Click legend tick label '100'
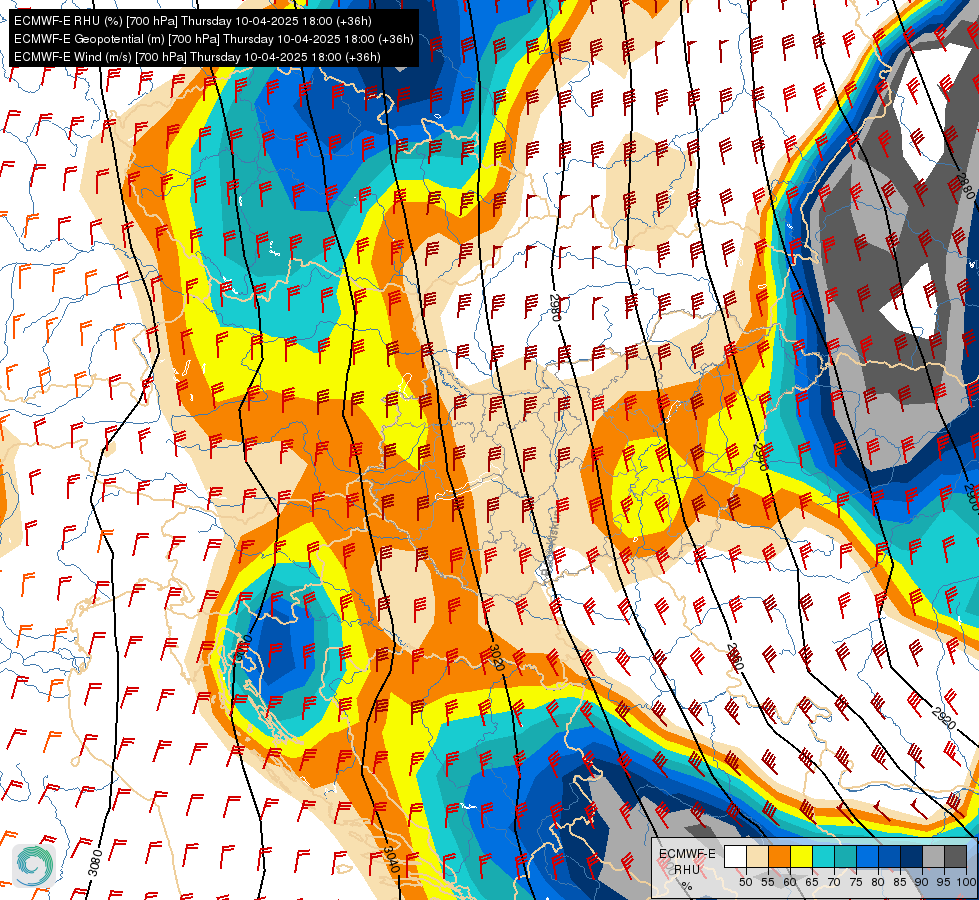Viewport: 979px width, 900px height. point(967,882)
